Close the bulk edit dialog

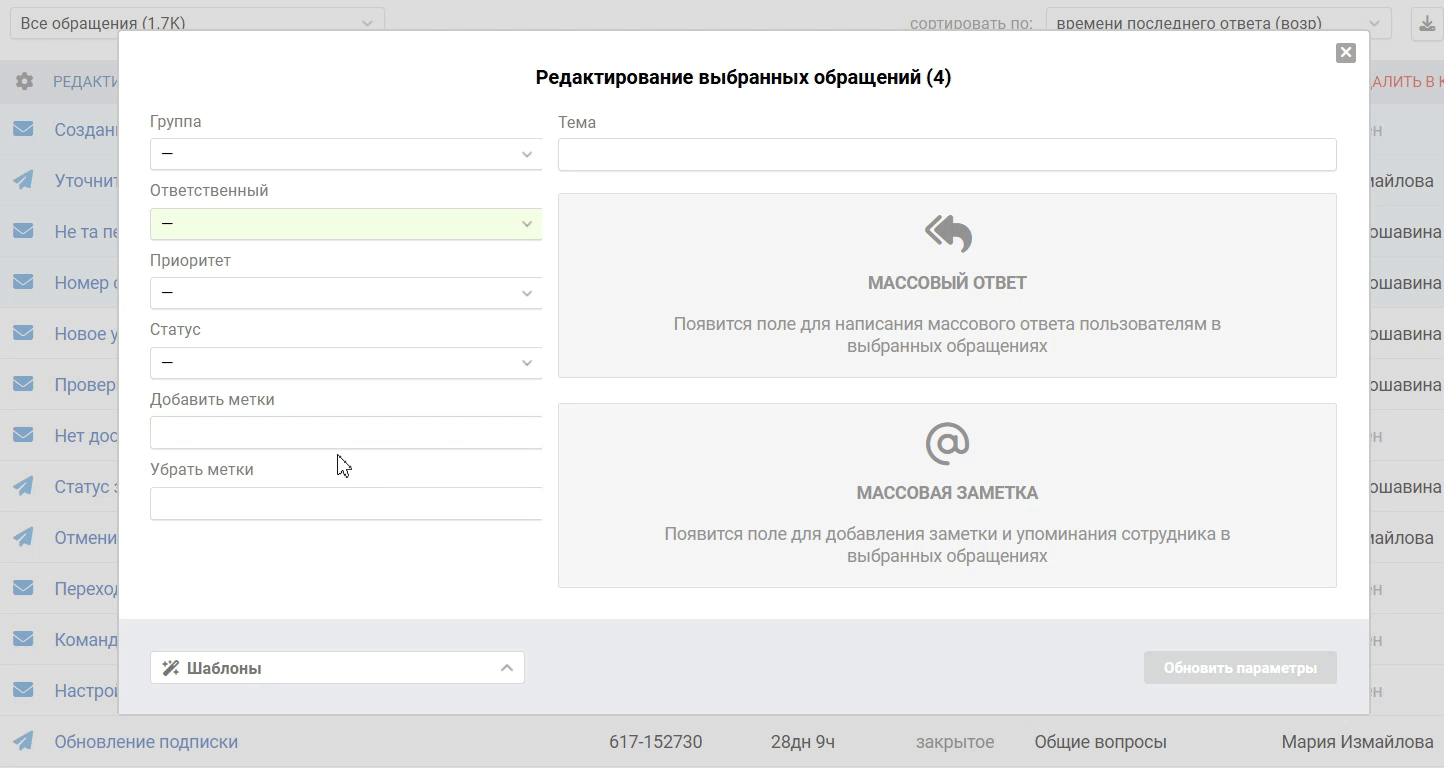(1346, 53)
